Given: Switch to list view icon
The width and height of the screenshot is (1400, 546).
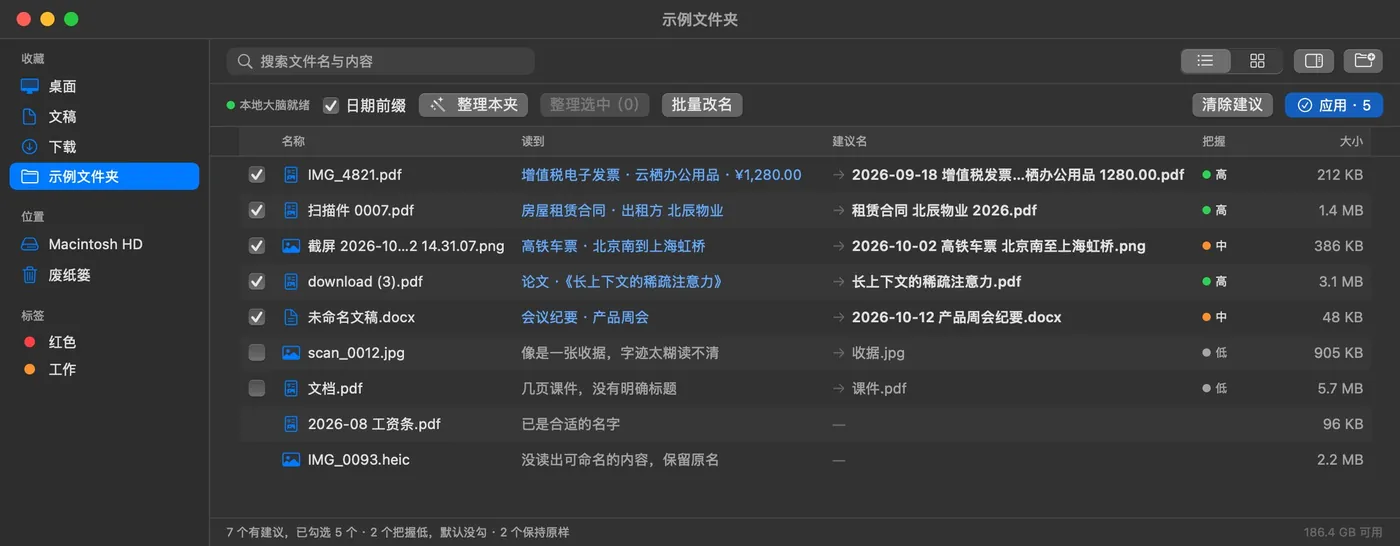Looking at the screenshot, I should click(1205, 61).
